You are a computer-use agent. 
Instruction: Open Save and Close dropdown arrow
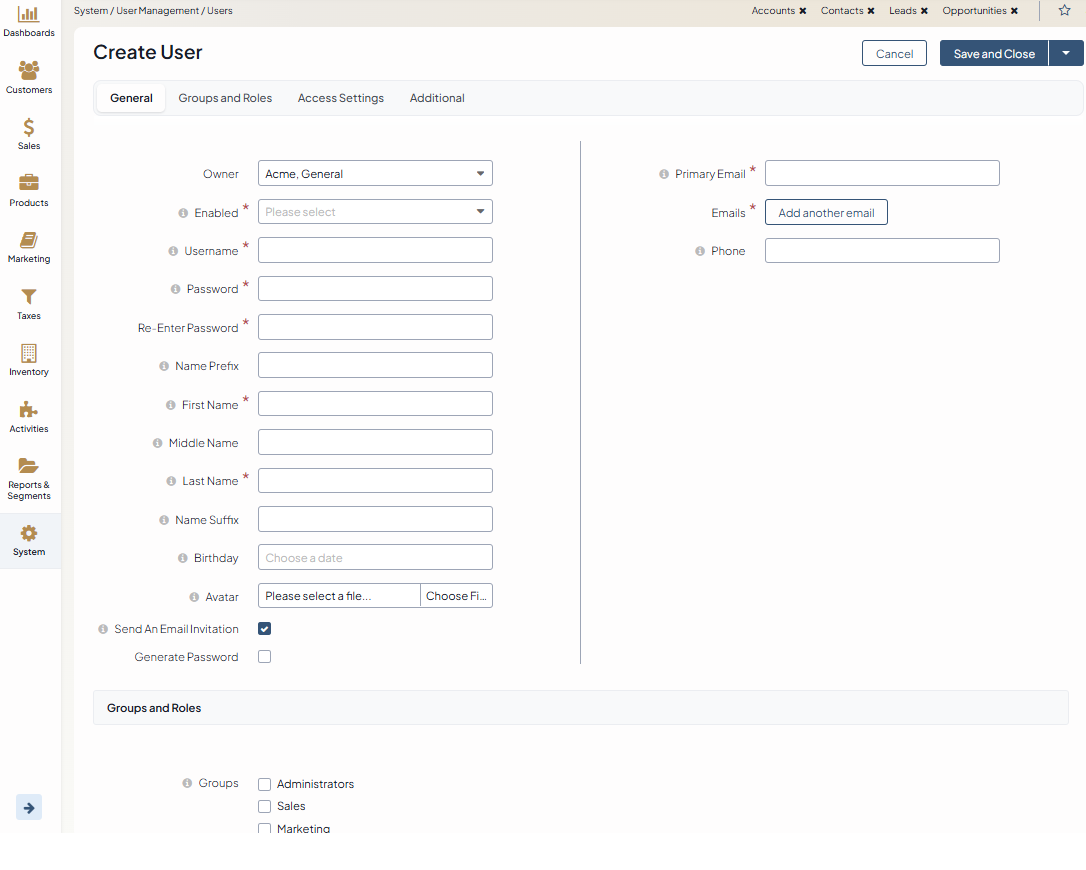[x=1066, y=53]
